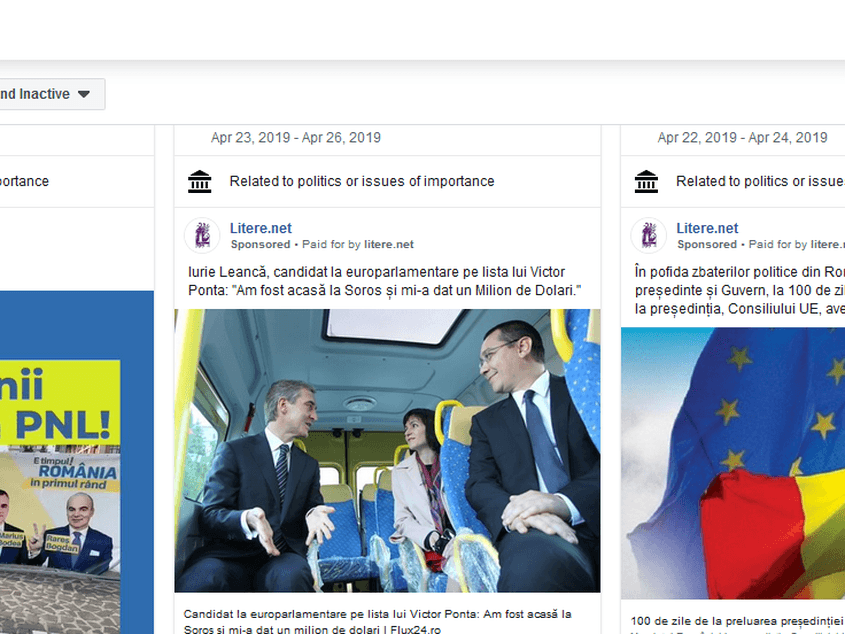Viewport: 845px width, 634px height.
Task: Click the dropdown arrow beside Inactive
Action: point(84,94)
